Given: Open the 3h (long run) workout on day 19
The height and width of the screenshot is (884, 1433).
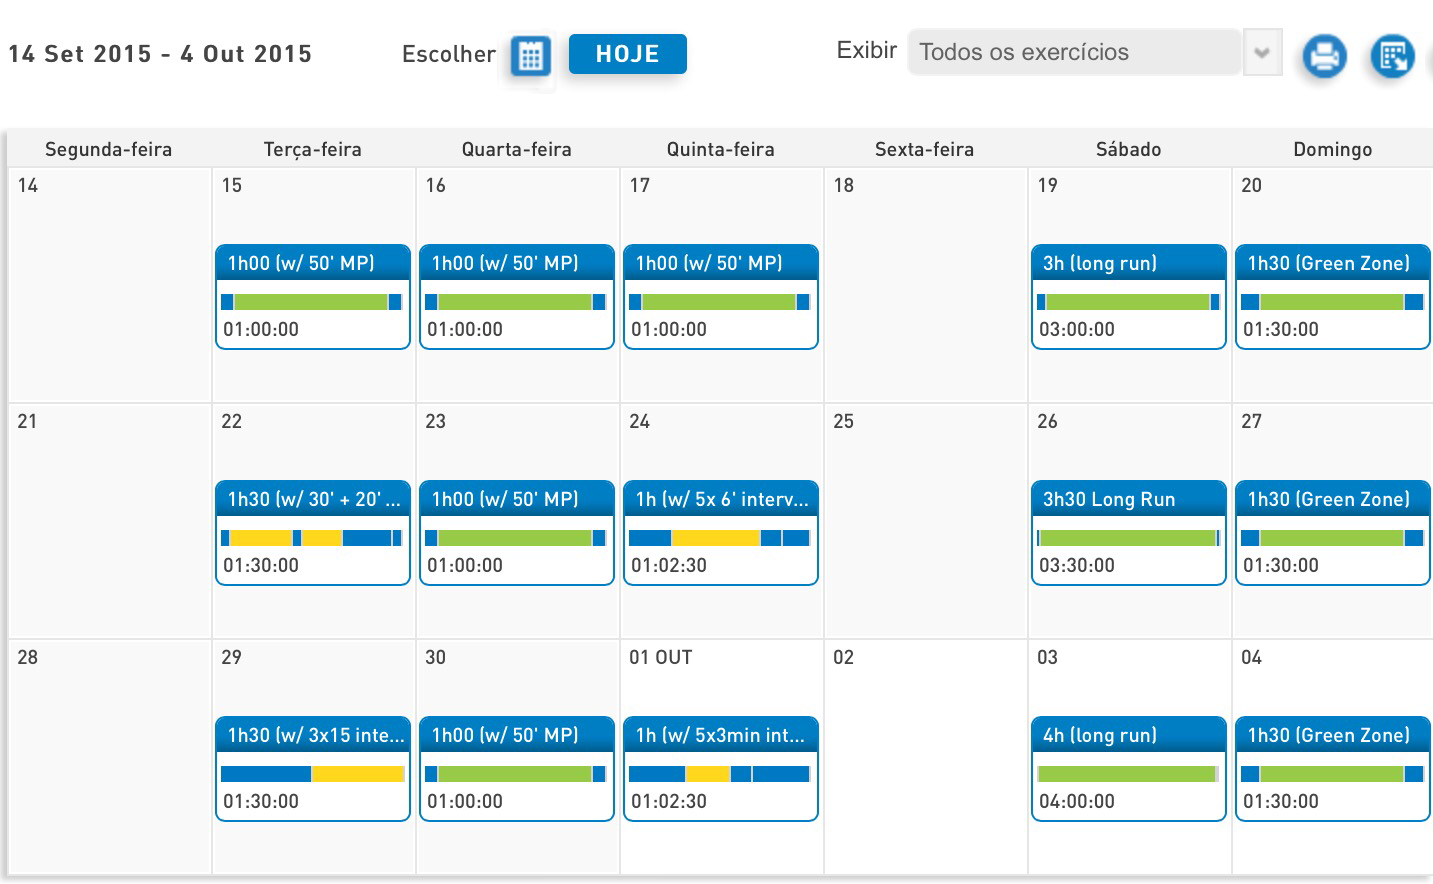Looking at the screenshot, I should (x=1128, y=264).
